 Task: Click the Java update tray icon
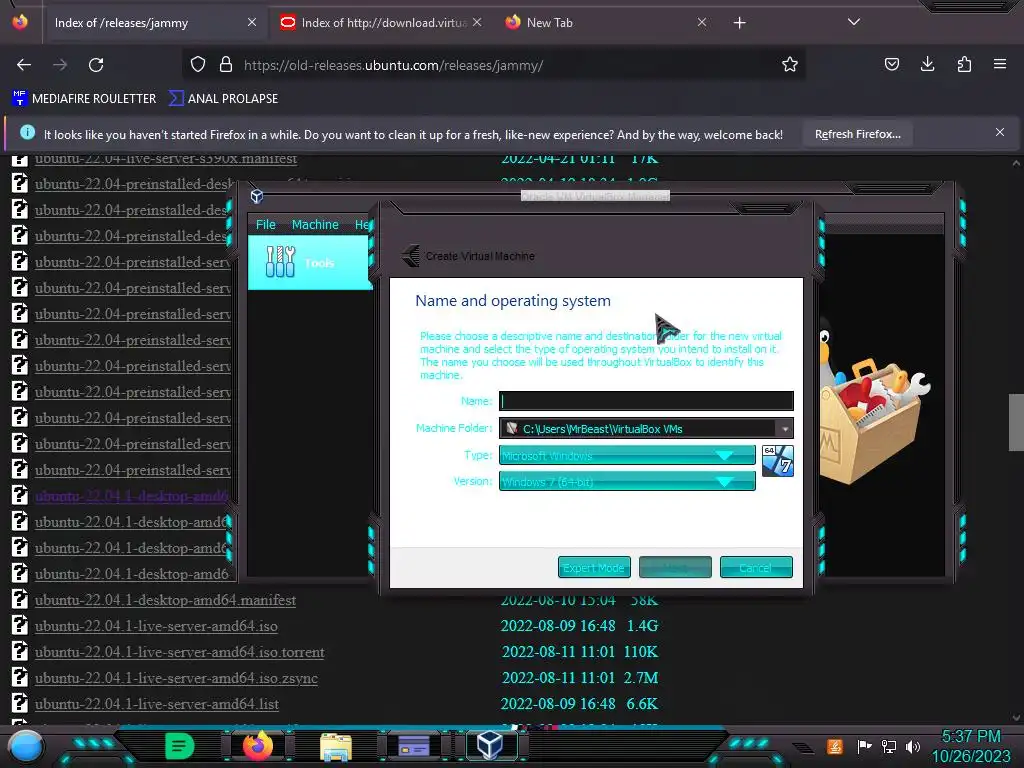tap(835, 746)
